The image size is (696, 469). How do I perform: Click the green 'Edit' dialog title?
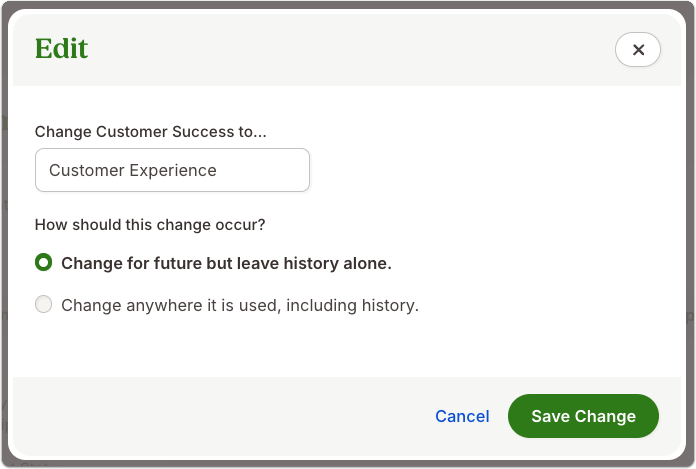click(61, 48)
